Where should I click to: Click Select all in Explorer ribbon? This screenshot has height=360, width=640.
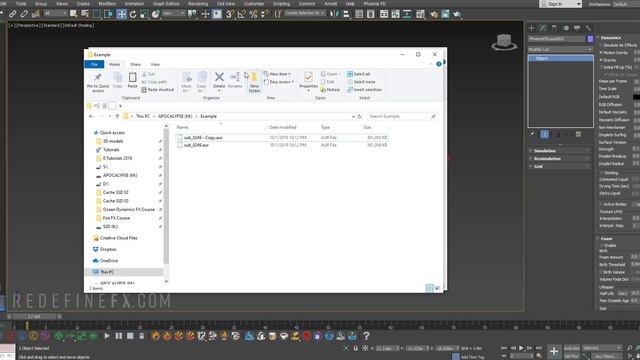(359, 74)
